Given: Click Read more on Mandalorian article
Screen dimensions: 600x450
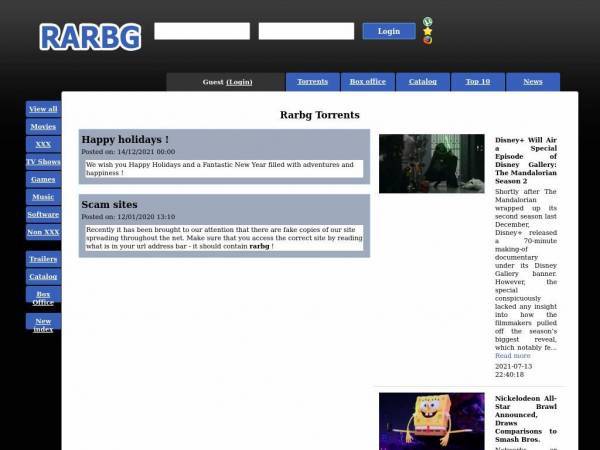Looking at the screenshot, I should (513, 356).
